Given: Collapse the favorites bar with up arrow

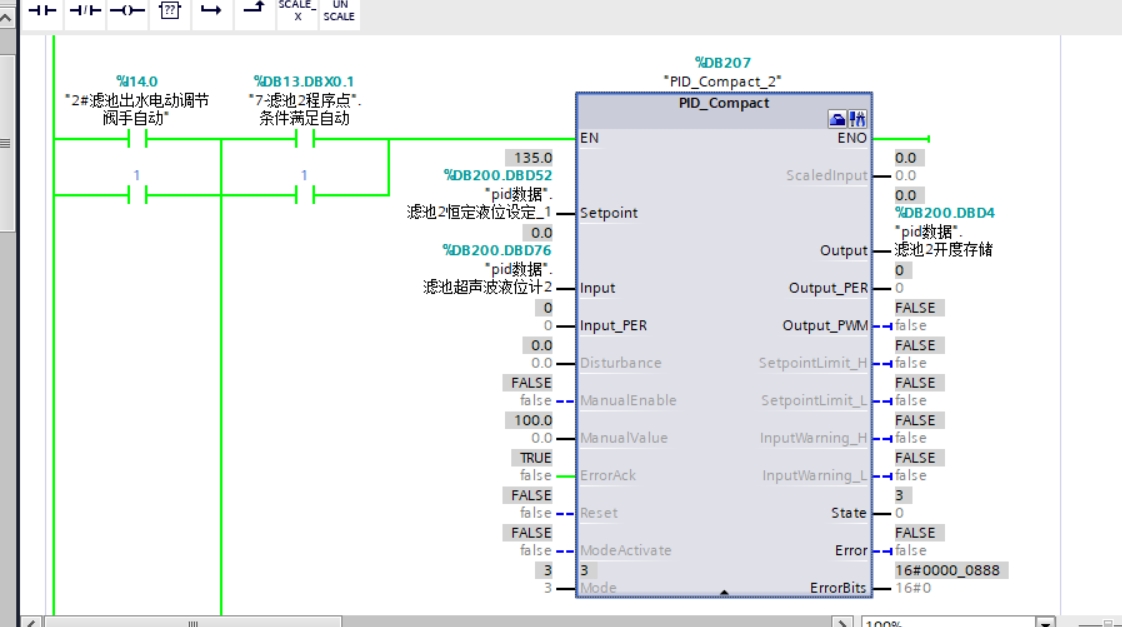Looking at the screenshot, I should pos(8,16).
